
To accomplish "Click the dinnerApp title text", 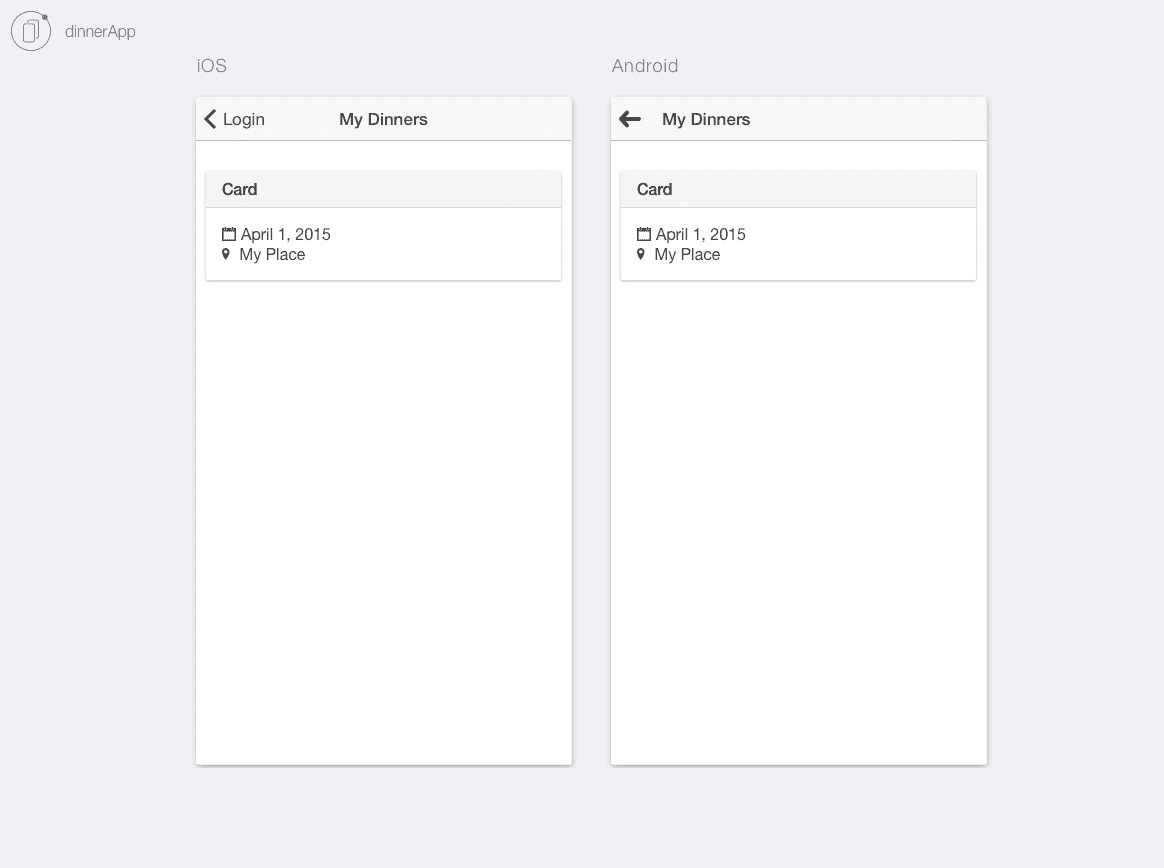I will pyautogui.click(x=100, y=31).
